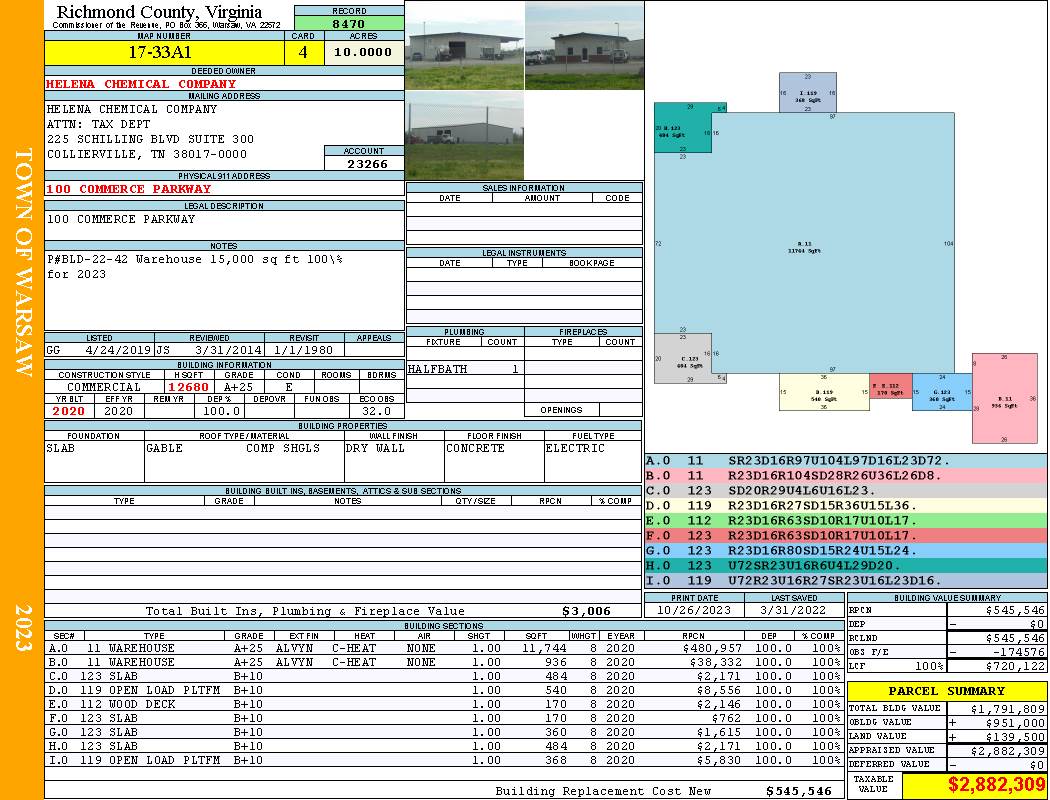This screenshot has height=800, width=1050.
Task: Click the A.0 11 WAREHOUSE building section row
Action: pyautogui.click(x=443, y=648)
